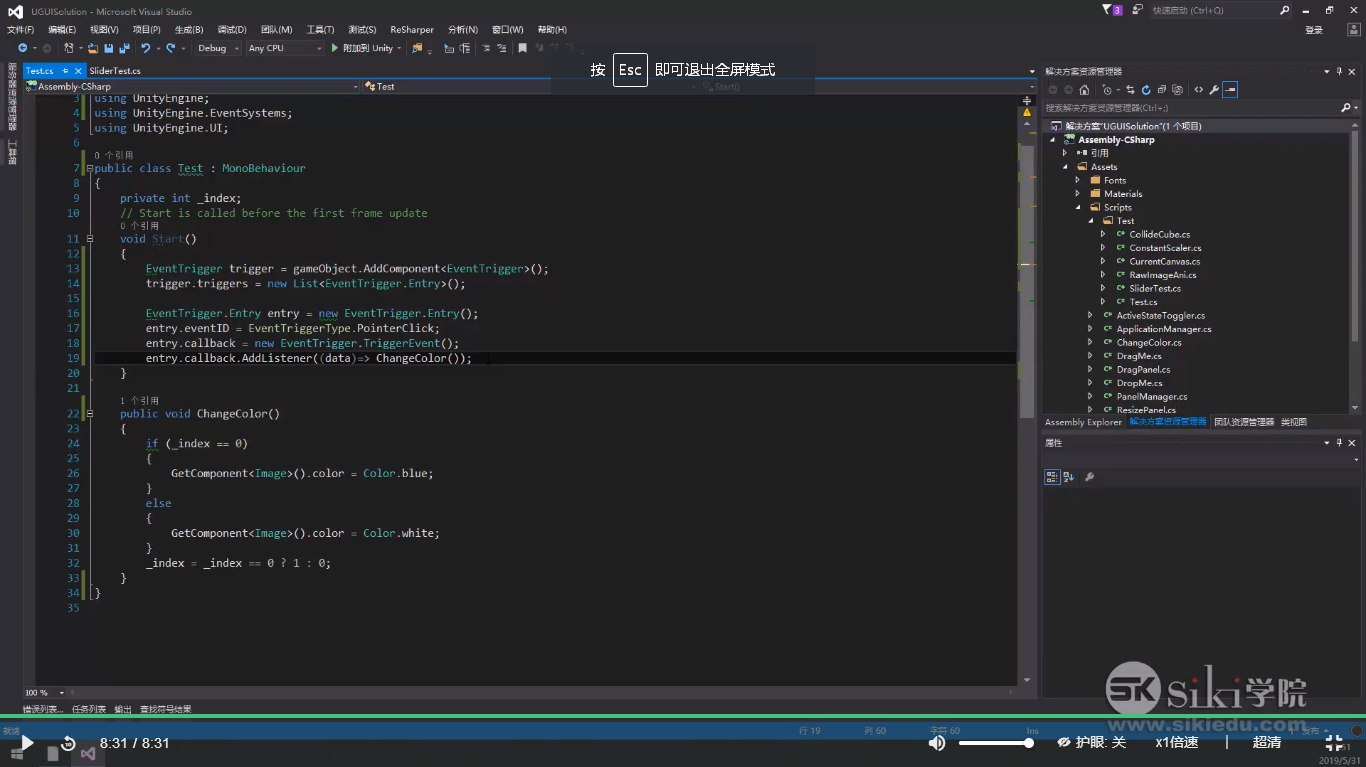
Task: Collapse Start method outlining box
Action: (89, 239)
